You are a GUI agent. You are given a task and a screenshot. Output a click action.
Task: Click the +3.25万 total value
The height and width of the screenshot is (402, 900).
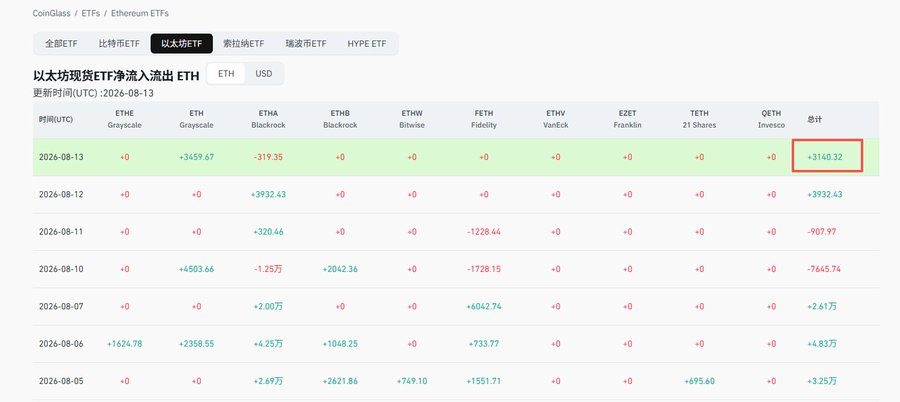coord(821,381)
